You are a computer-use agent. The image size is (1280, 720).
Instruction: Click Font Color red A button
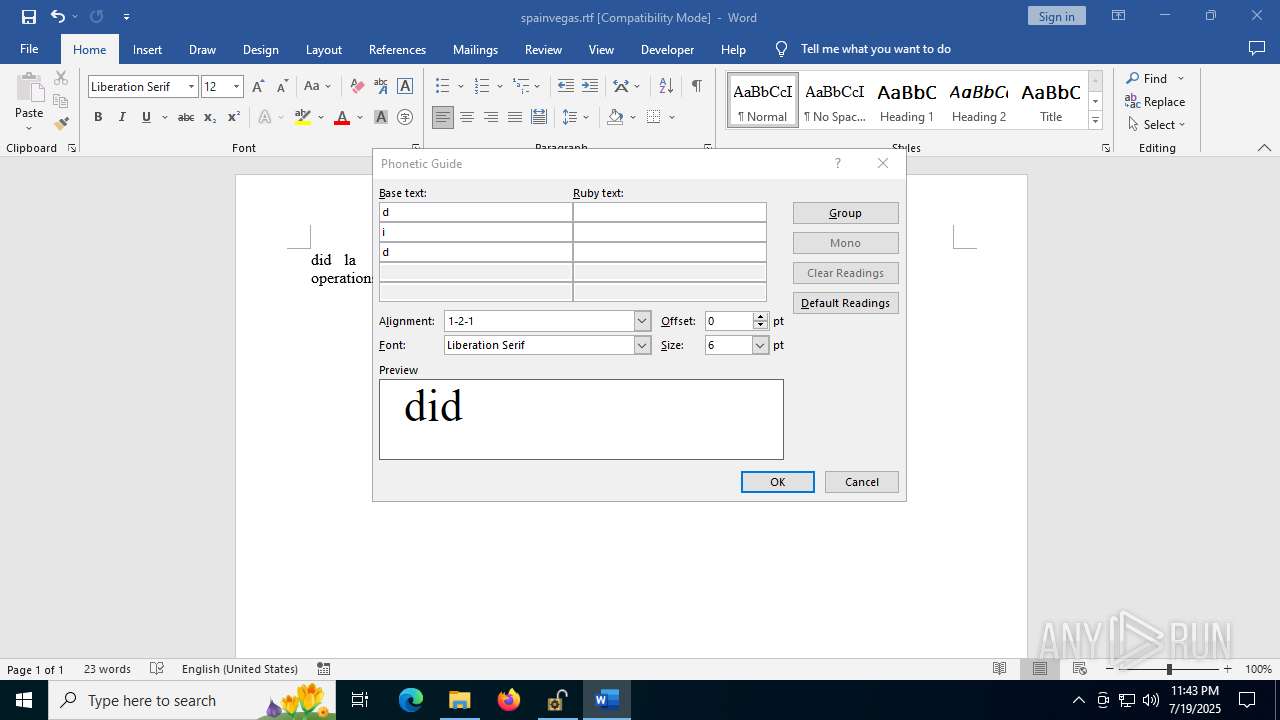pyautogui.click(x=342, y=117)
